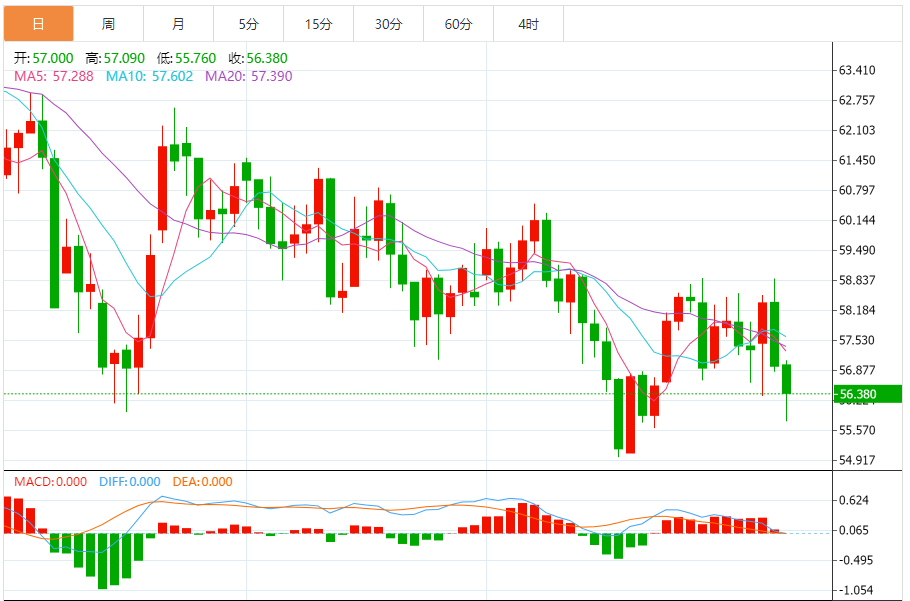Screen dimensions: 910x601
Task: Select the 日 daily chart tab
Action: point(39,24)
